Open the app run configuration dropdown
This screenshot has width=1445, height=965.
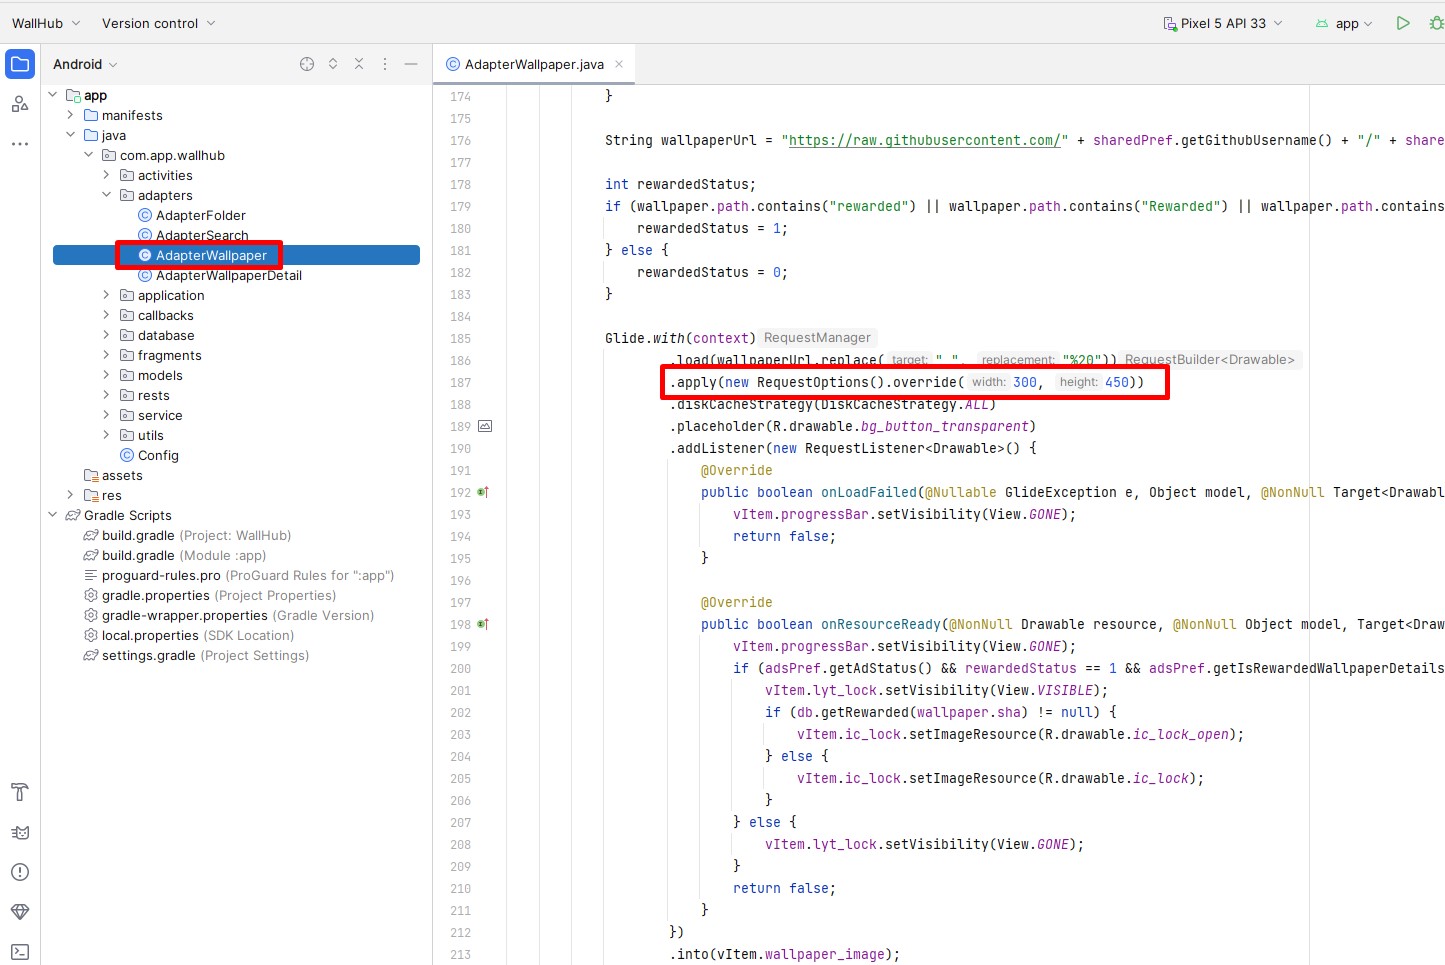1344,23
